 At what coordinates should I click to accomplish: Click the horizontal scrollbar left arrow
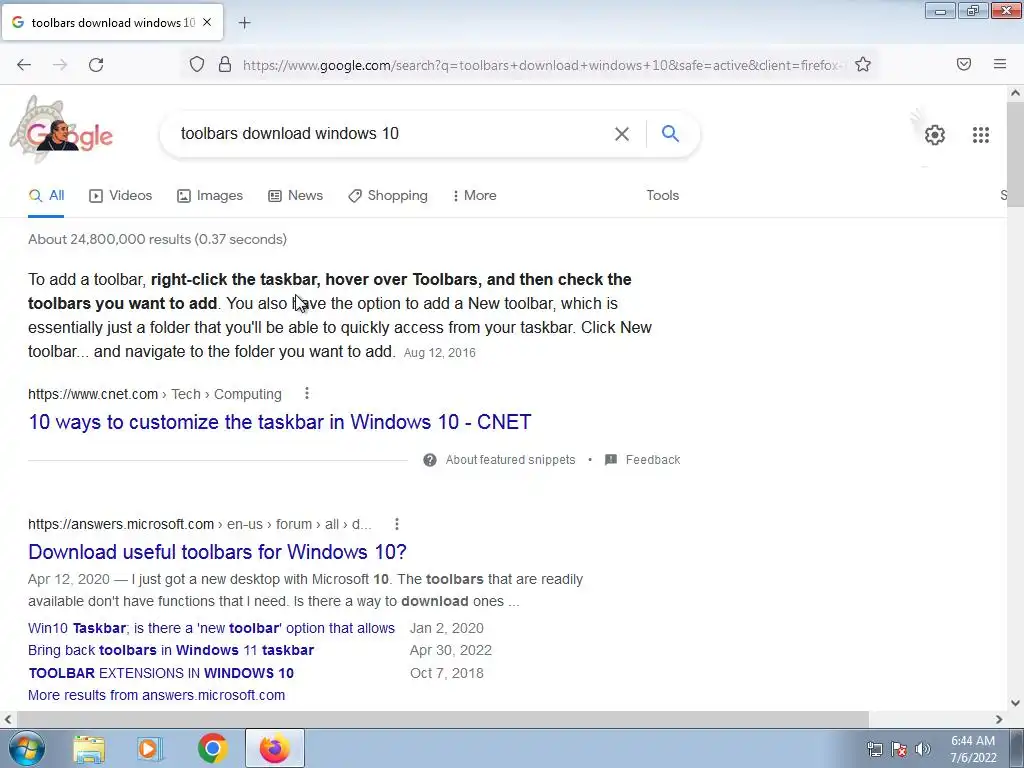[8, 719]
